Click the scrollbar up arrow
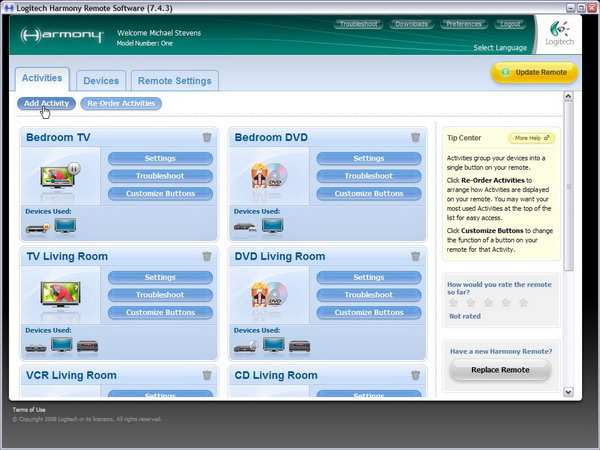This screenshot has width=600, height=450. [x=568, y=96]
